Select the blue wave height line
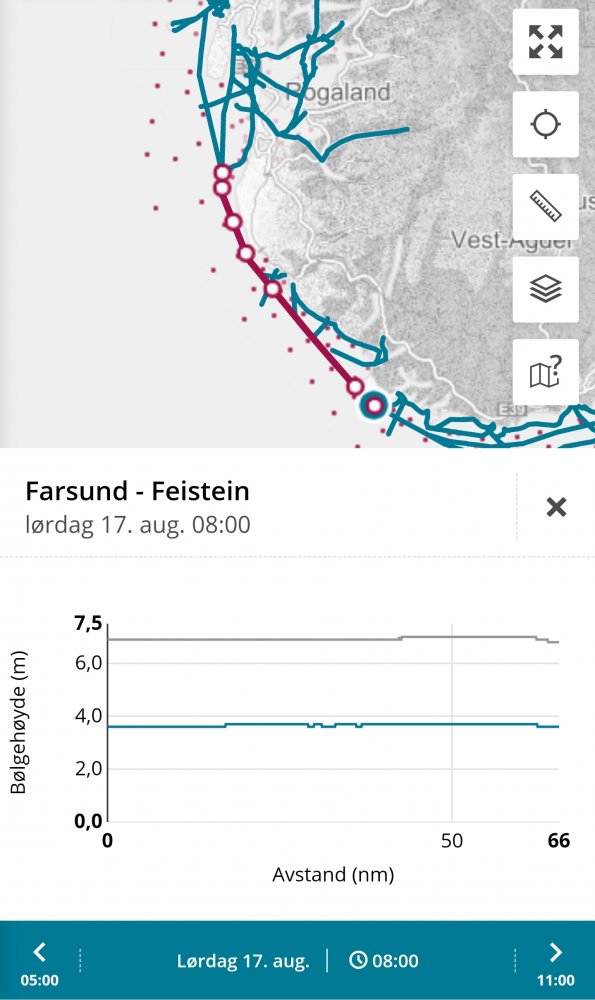The height and width of the screenshot is (1000, 595). tap(333, 725)
